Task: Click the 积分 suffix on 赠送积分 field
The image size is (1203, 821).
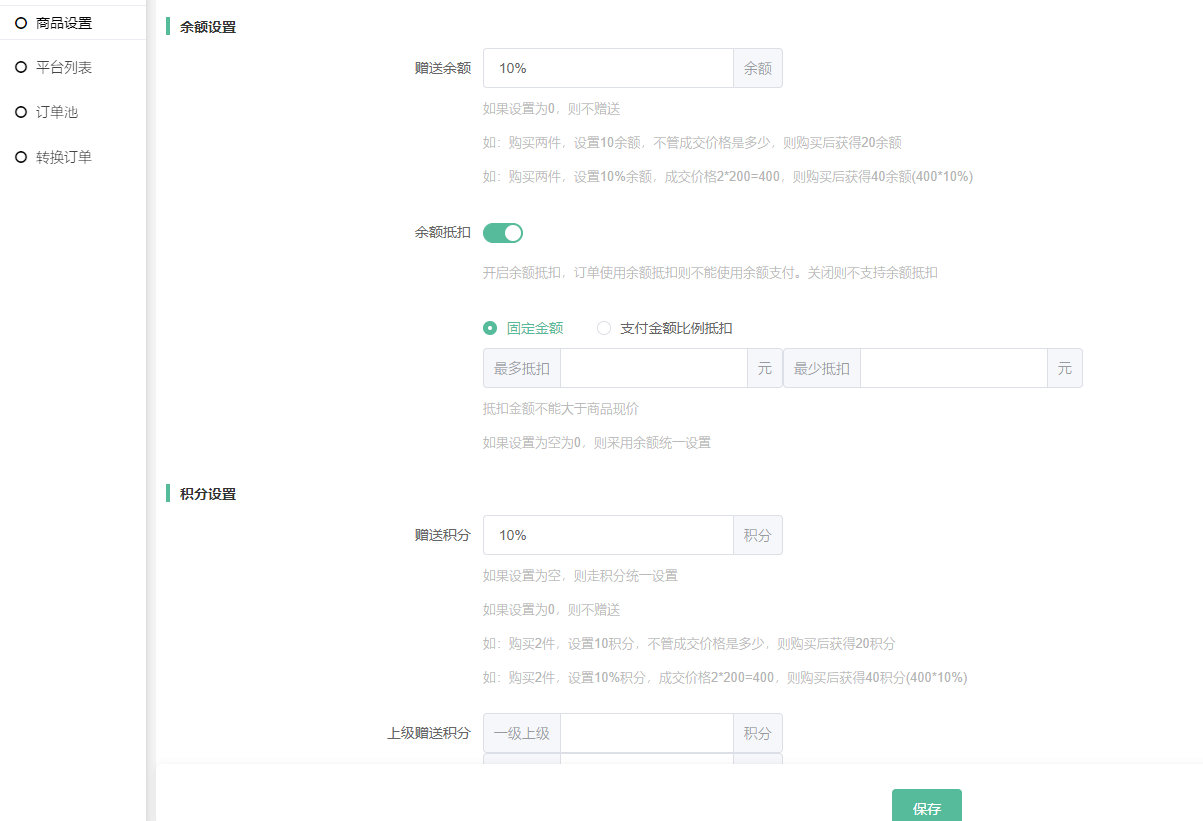Action: pos(758,535)
